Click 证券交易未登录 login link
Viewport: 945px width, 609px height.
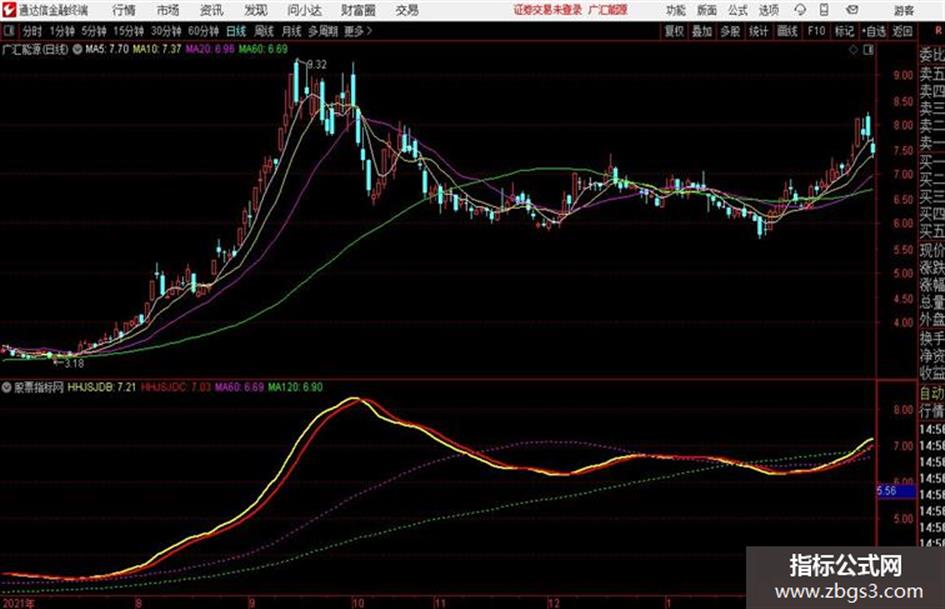coord(548,10)
